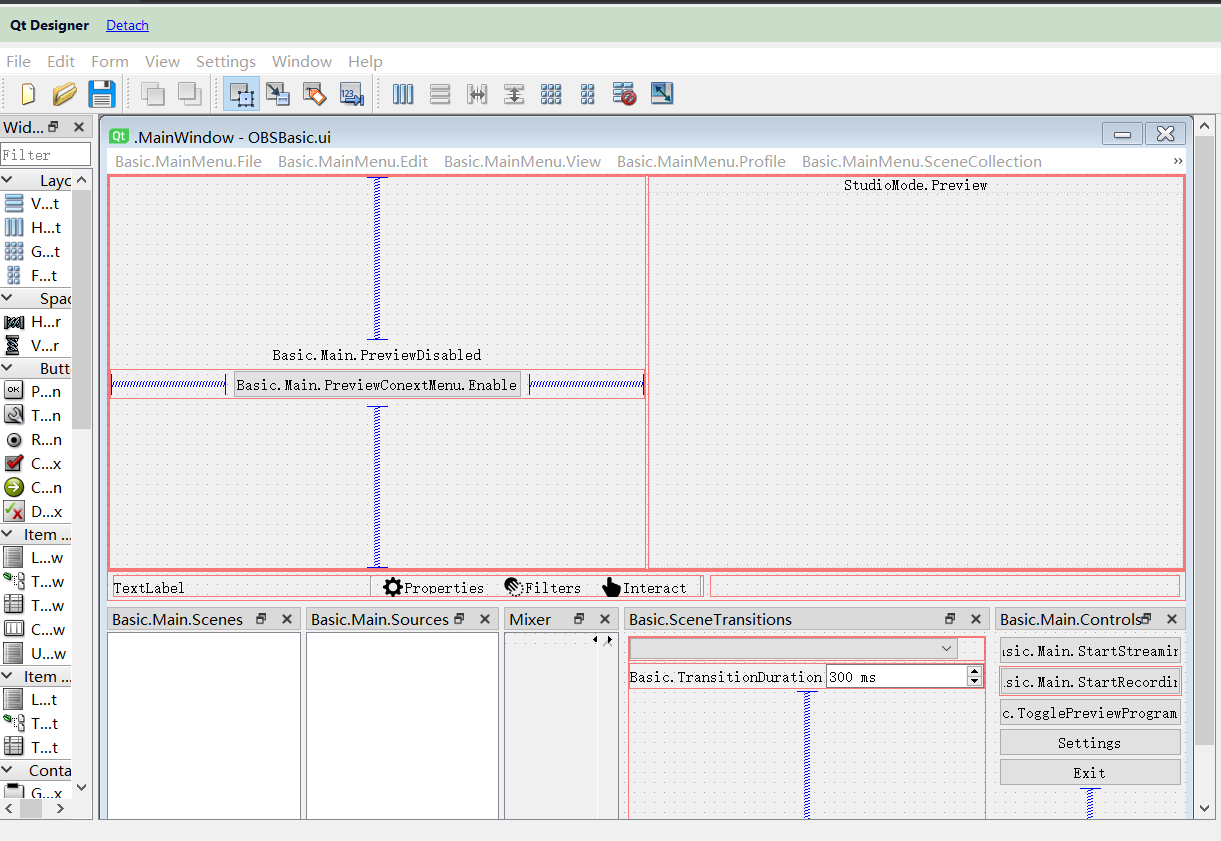Click the Break Layout toolbar icon
This screenshot has height=841, width=1221.
pos(625,94)
